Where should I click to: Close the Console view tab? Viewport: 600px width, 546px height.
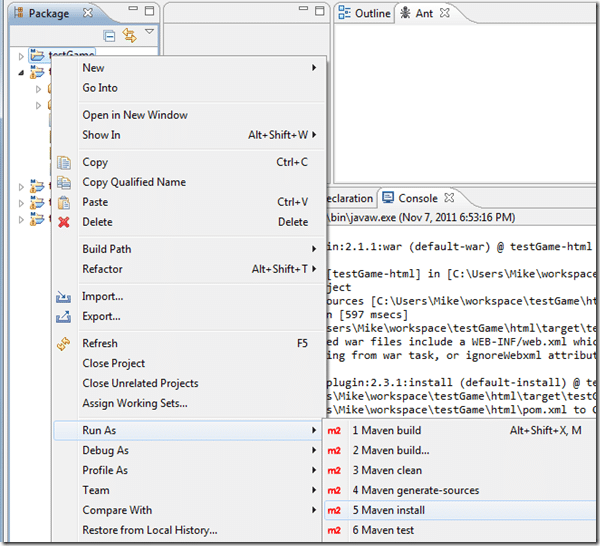point(449,197)
